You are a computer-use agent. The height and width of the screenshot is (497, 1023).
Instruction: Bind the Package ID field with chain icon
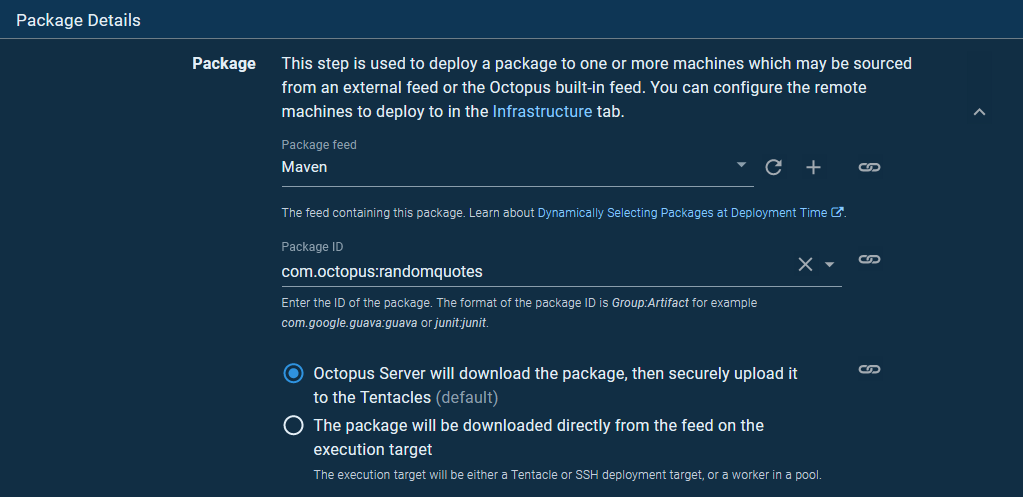coord(869,259)
